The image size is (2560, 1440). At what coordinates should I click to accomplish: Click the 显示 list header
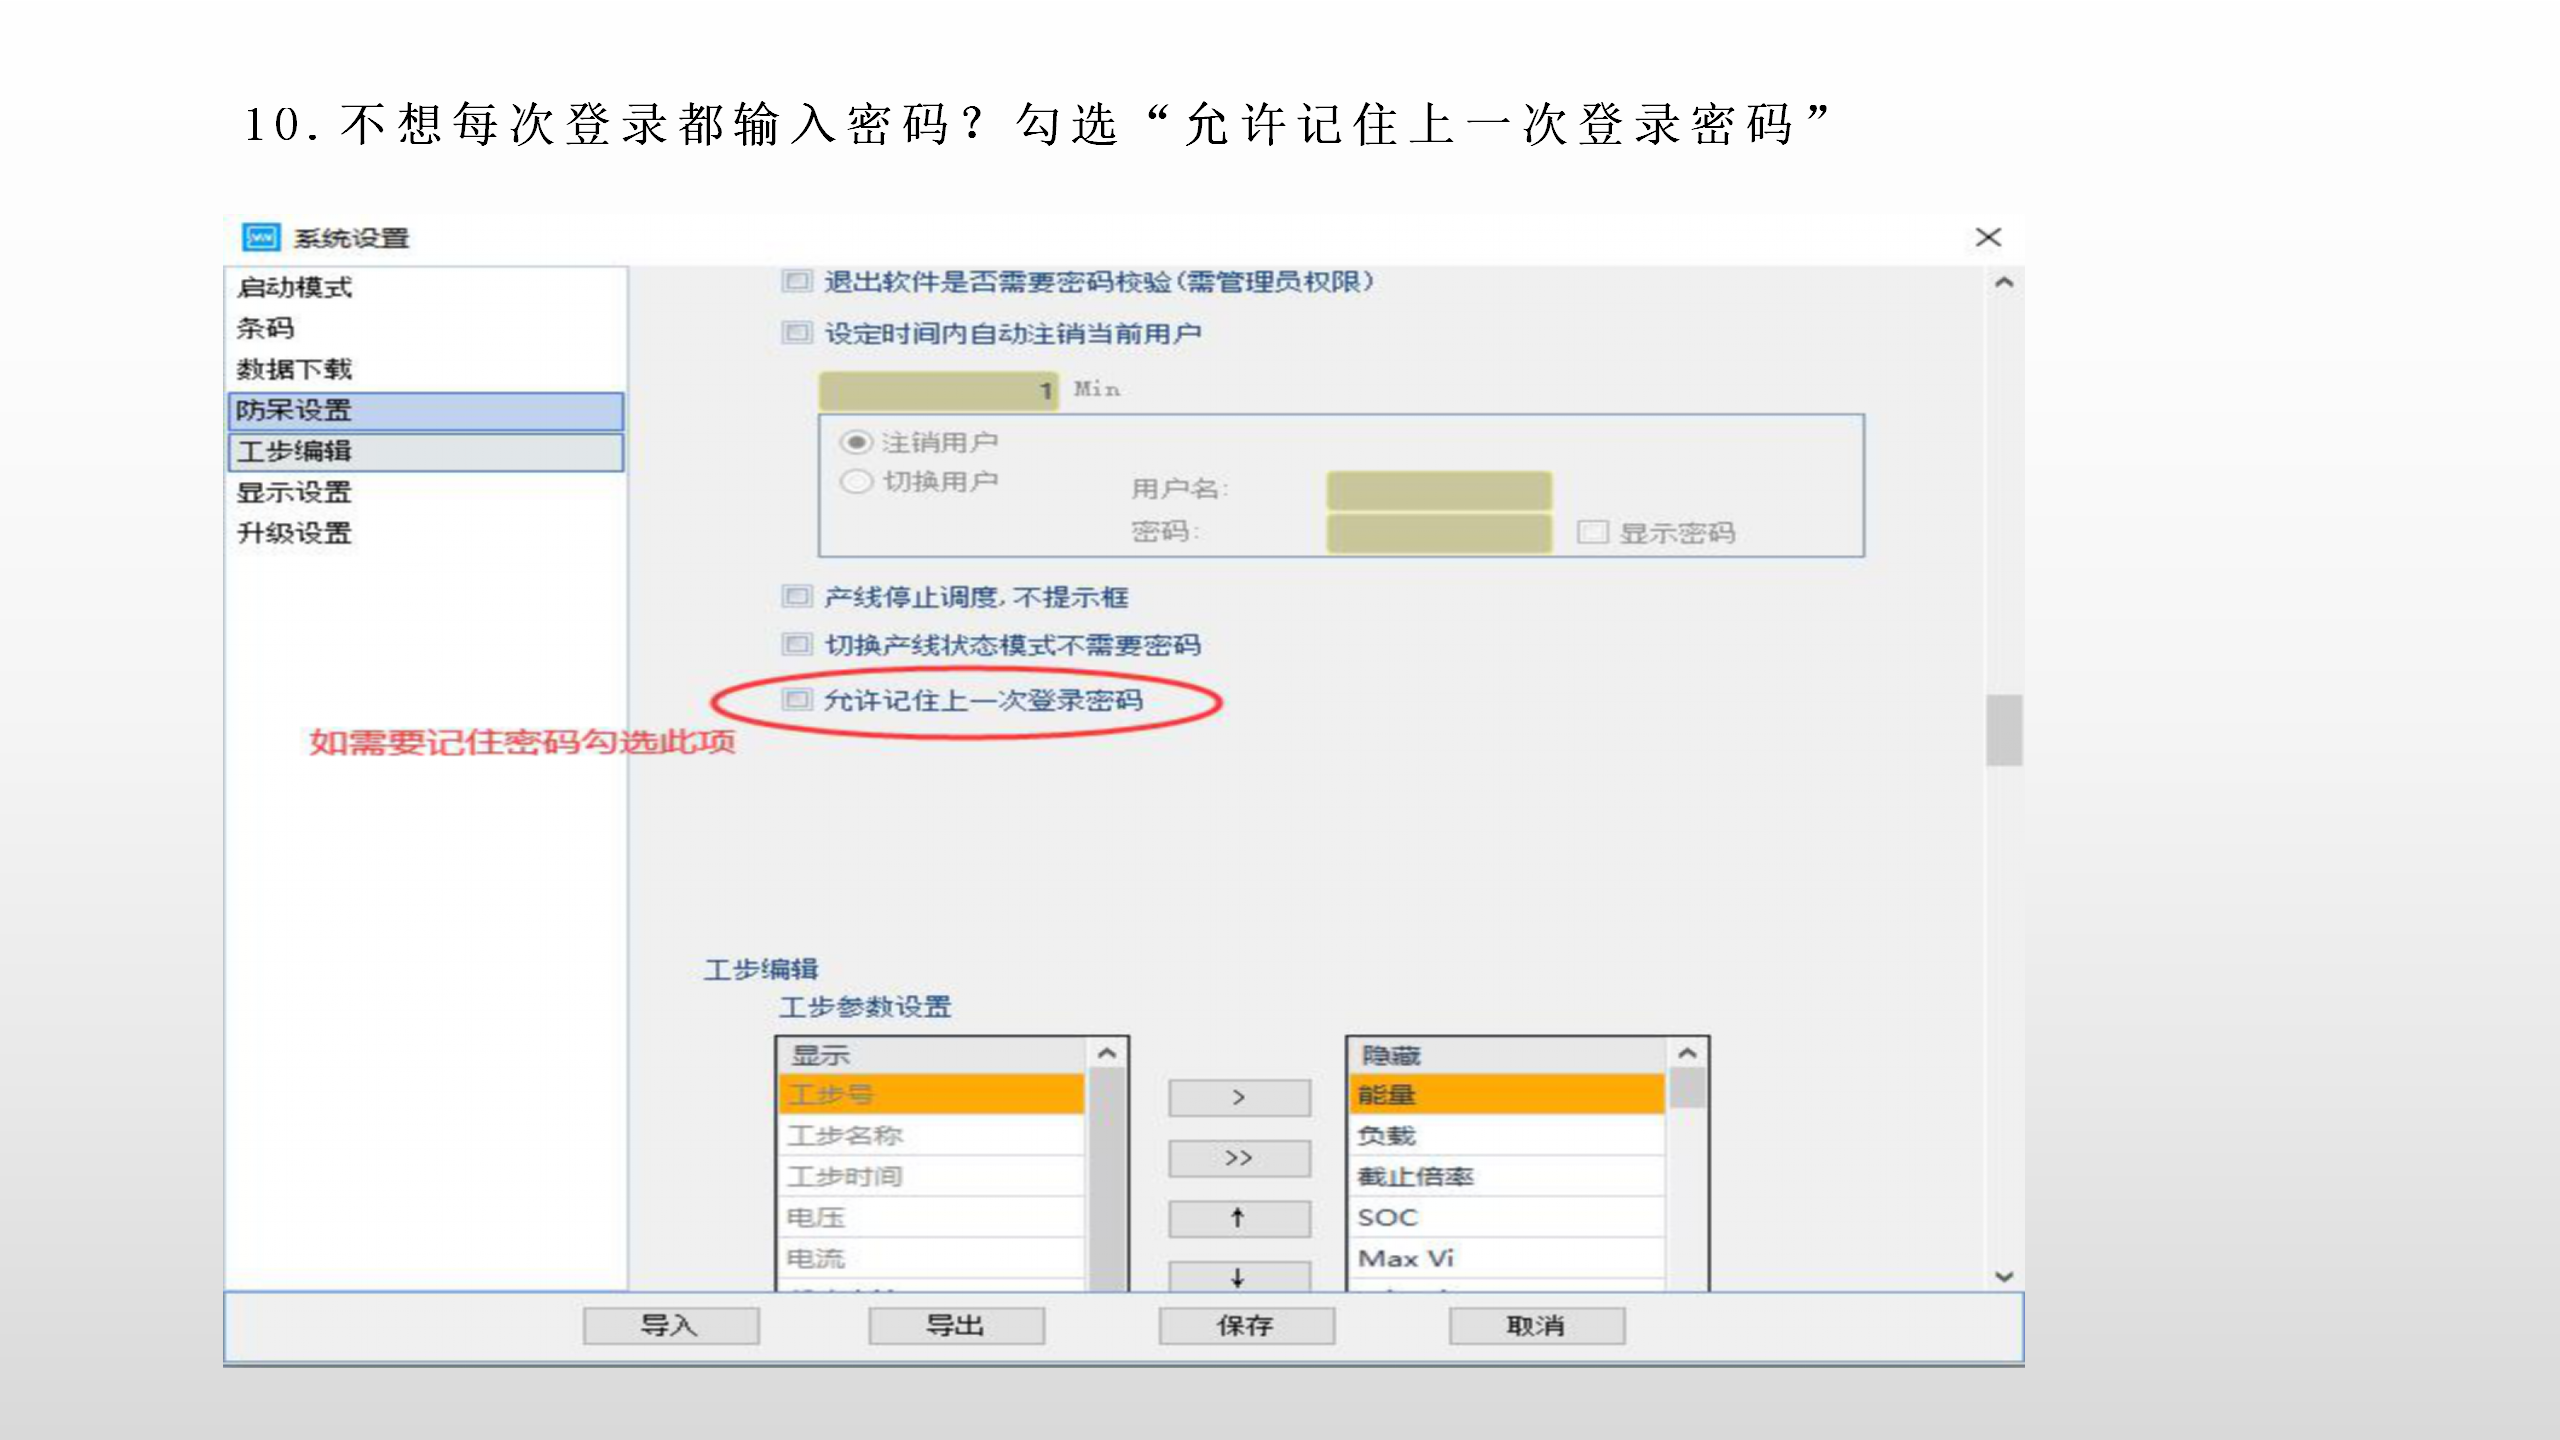933,1055
